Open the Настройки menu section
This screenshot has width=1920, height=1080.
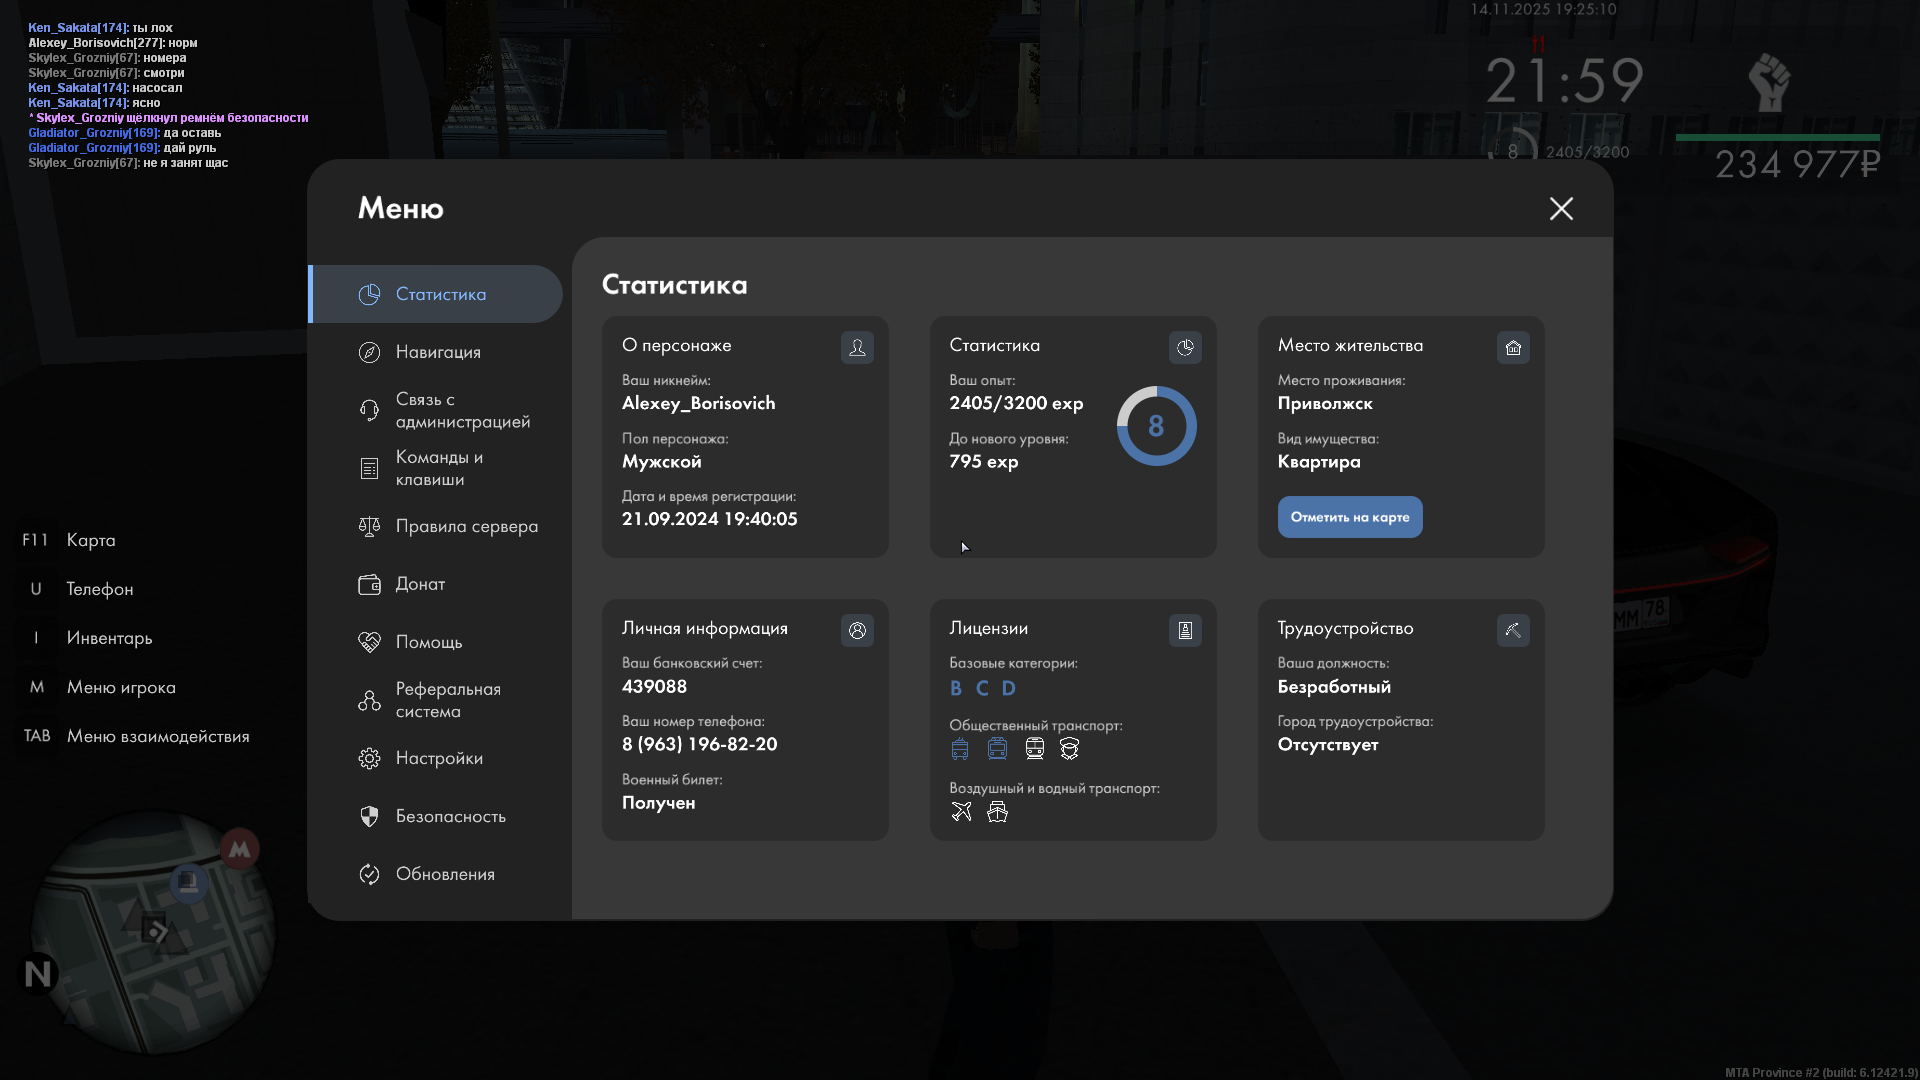pyautogui.click(x=438, y=758)
